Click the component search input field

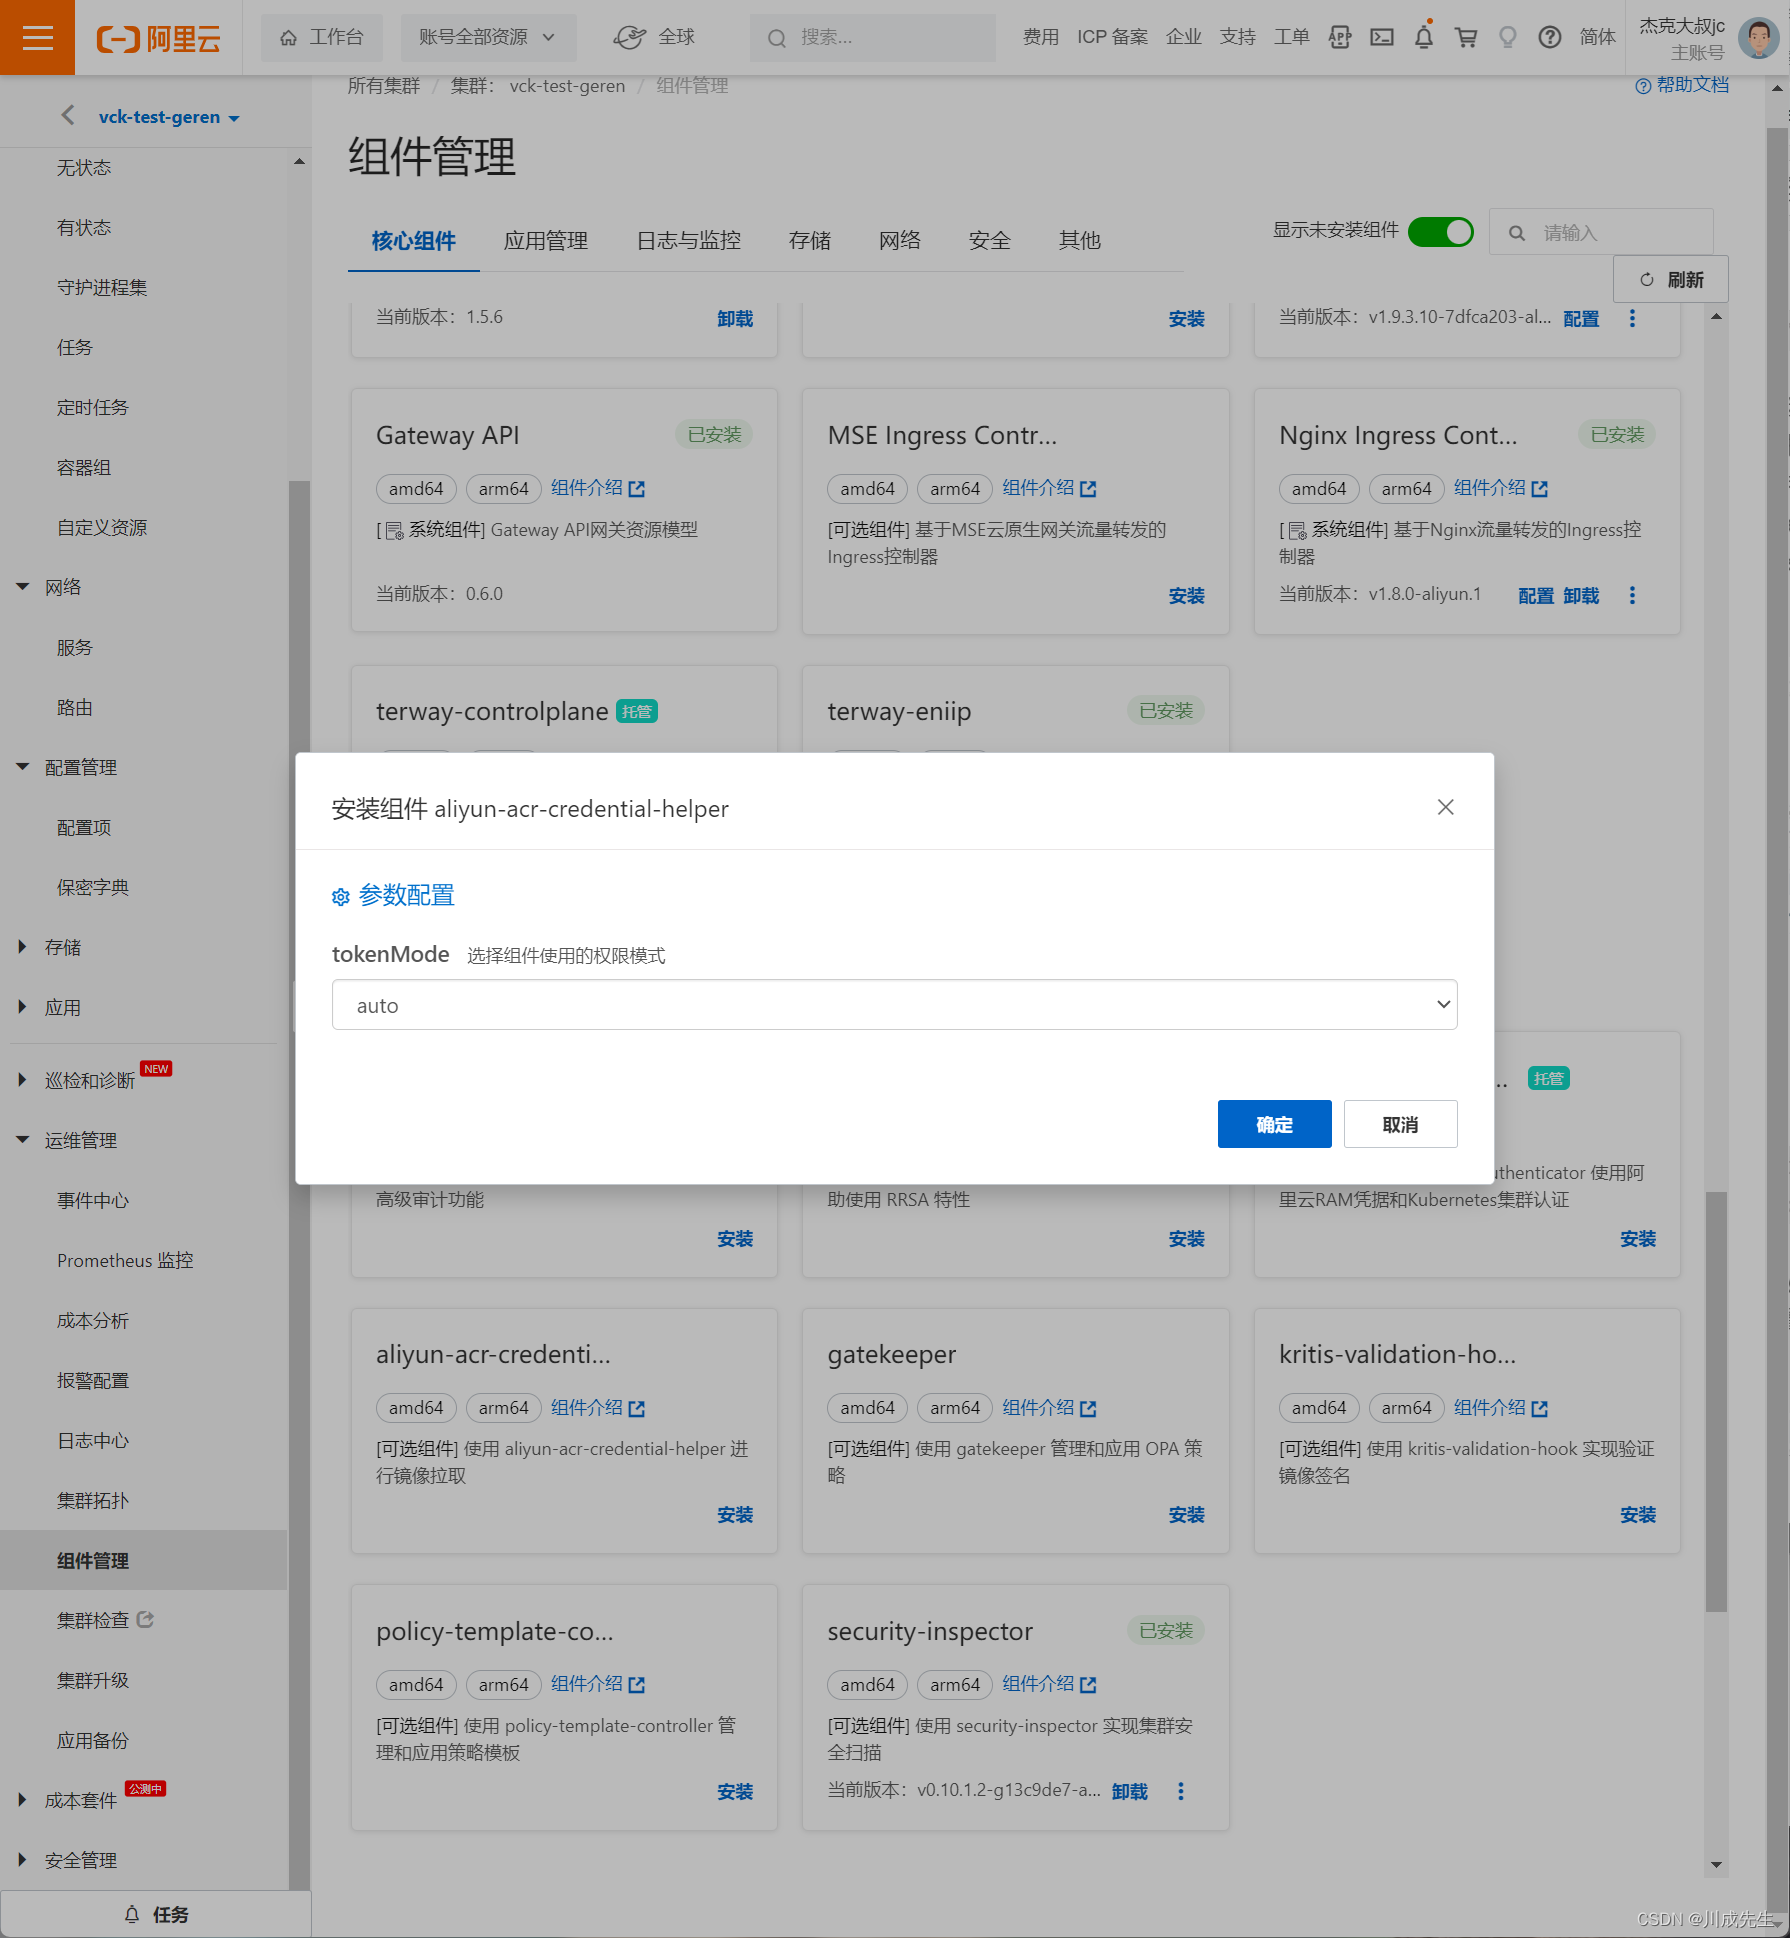[x=1601, y=232]
